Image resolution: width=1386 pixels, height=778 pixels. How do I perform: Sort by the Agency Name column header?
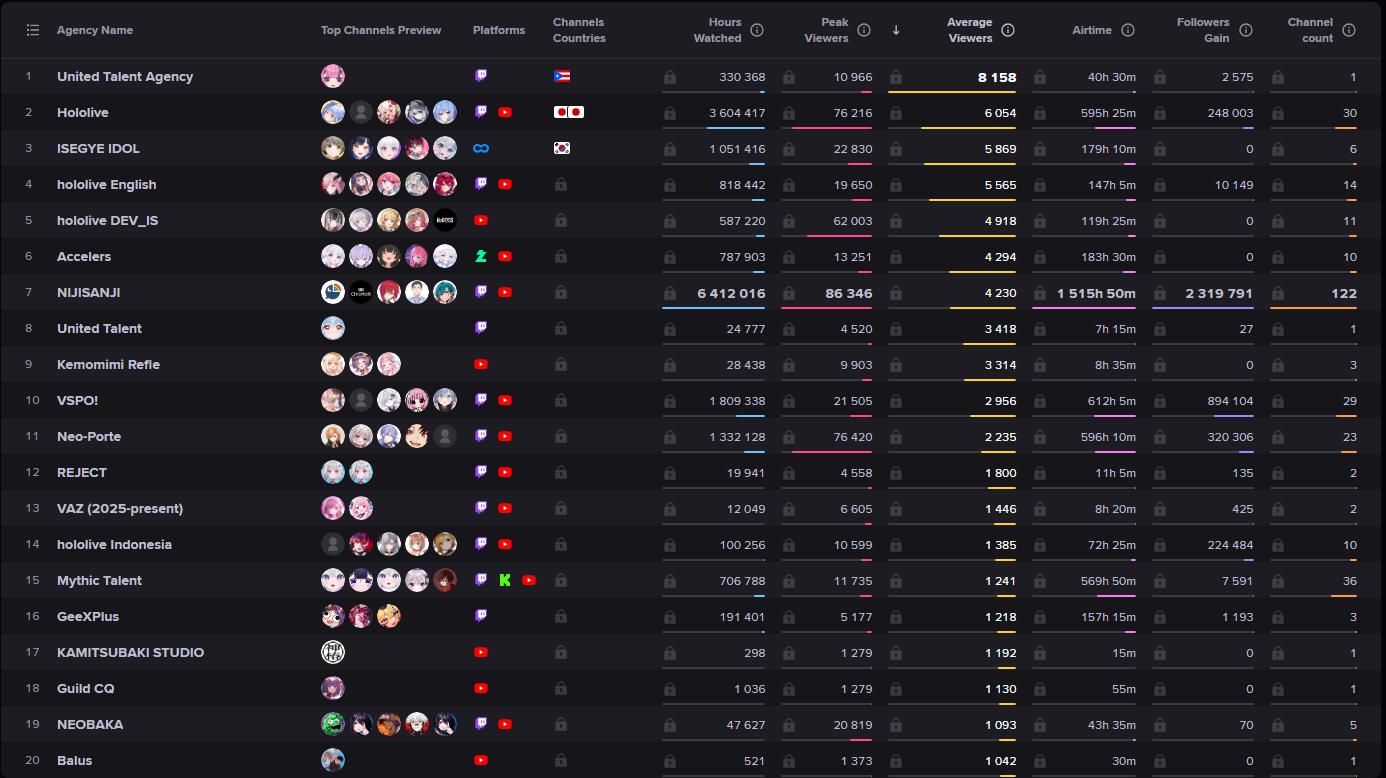click(x=95, y=30)
